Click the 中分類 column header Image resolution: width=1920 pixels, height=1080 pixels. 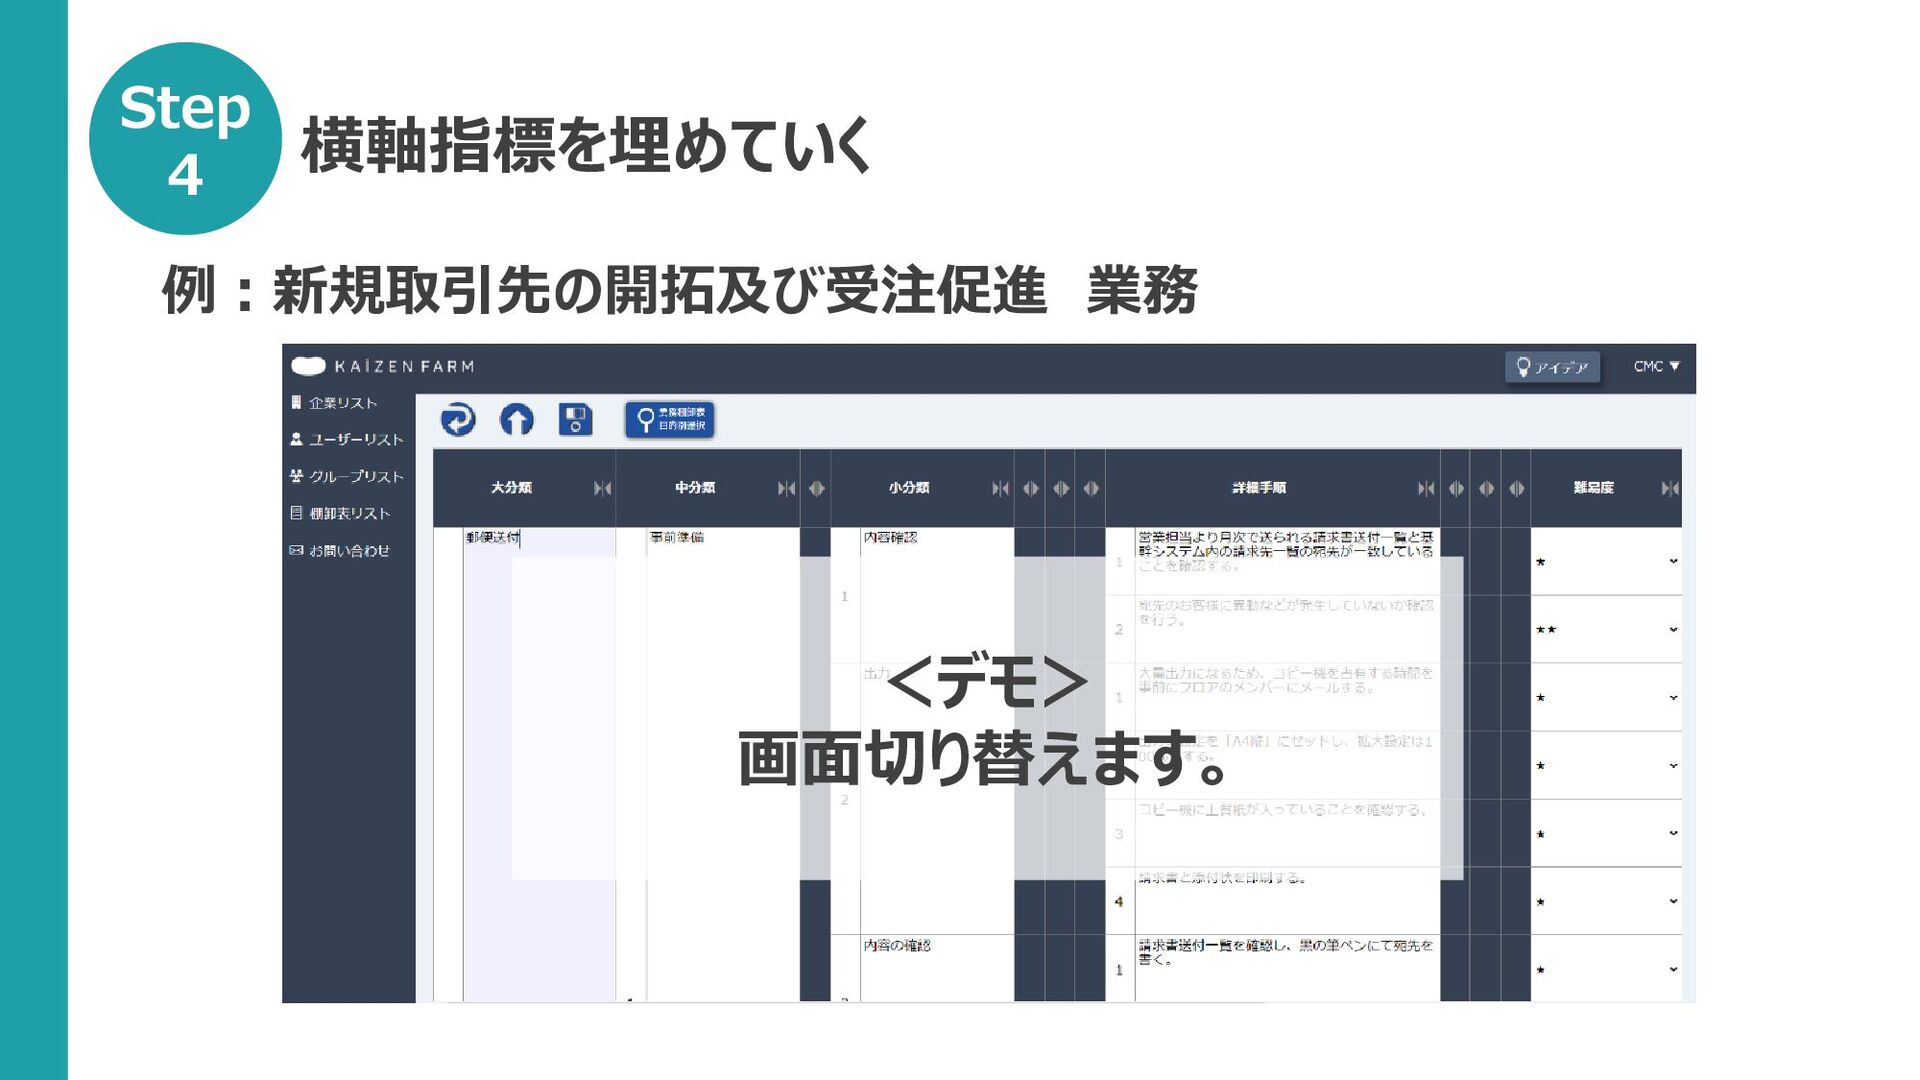(695, 488)
